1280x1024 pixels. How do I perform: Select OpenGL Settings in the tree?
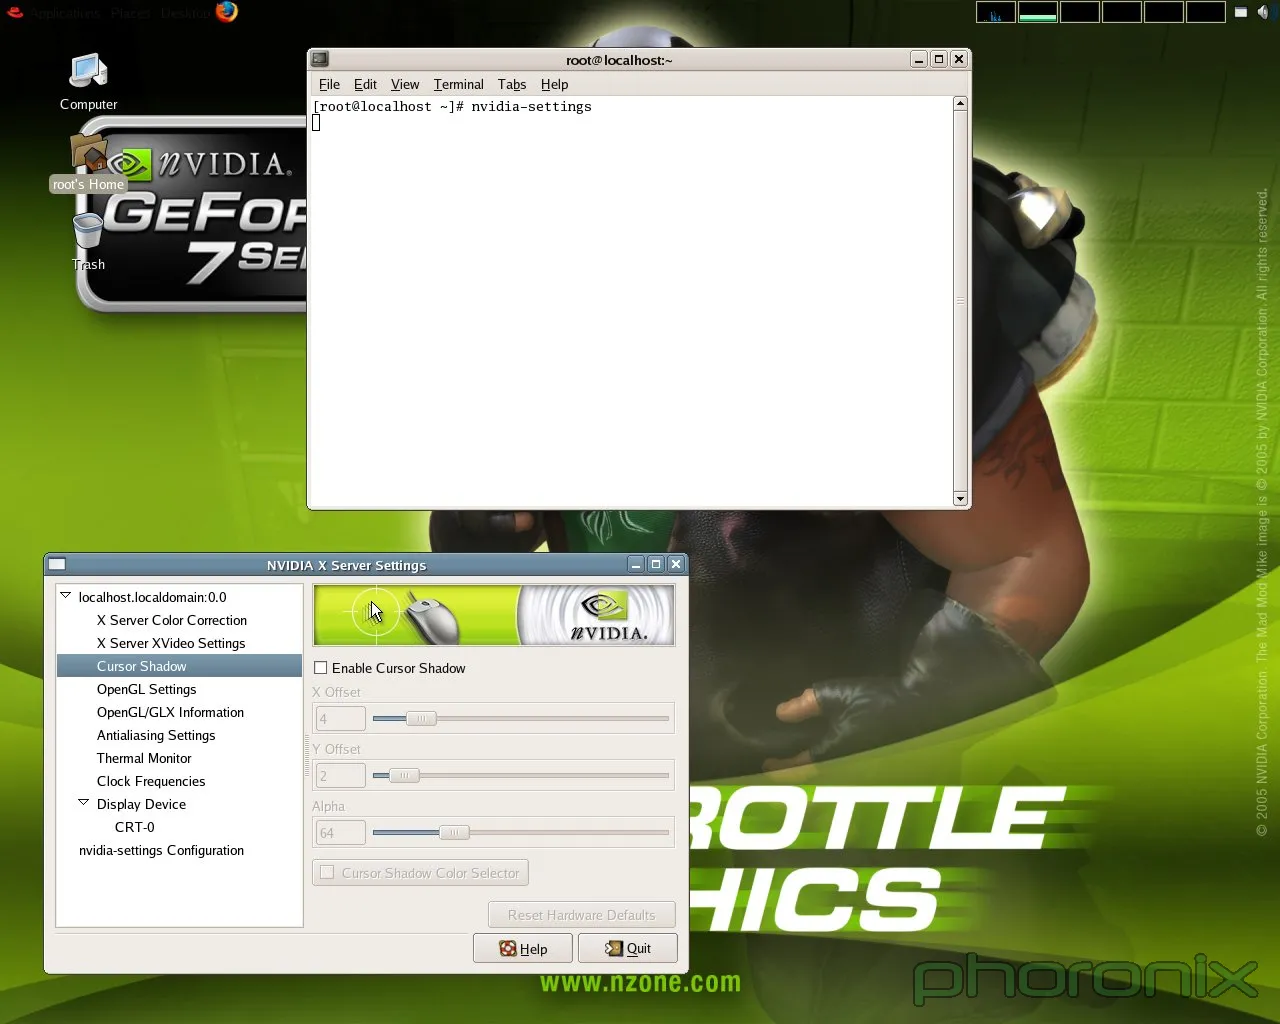(x=147, y=689)
